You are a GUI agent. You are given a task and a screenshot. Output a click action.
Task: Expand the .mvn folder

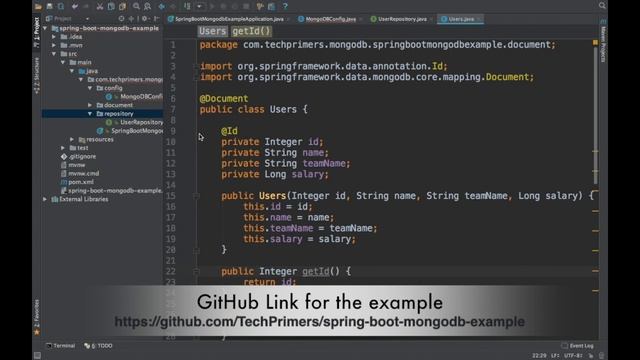54,45
